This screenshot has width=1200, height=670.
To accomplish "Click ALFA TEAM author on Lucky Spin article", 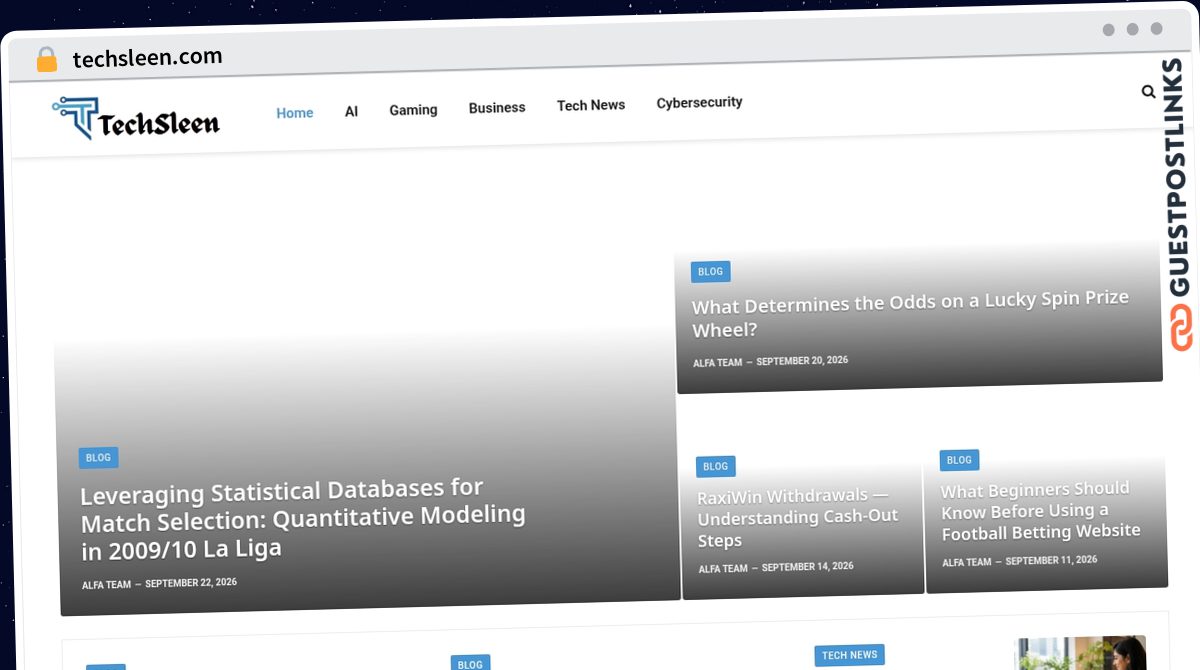I will pos(717,363).
